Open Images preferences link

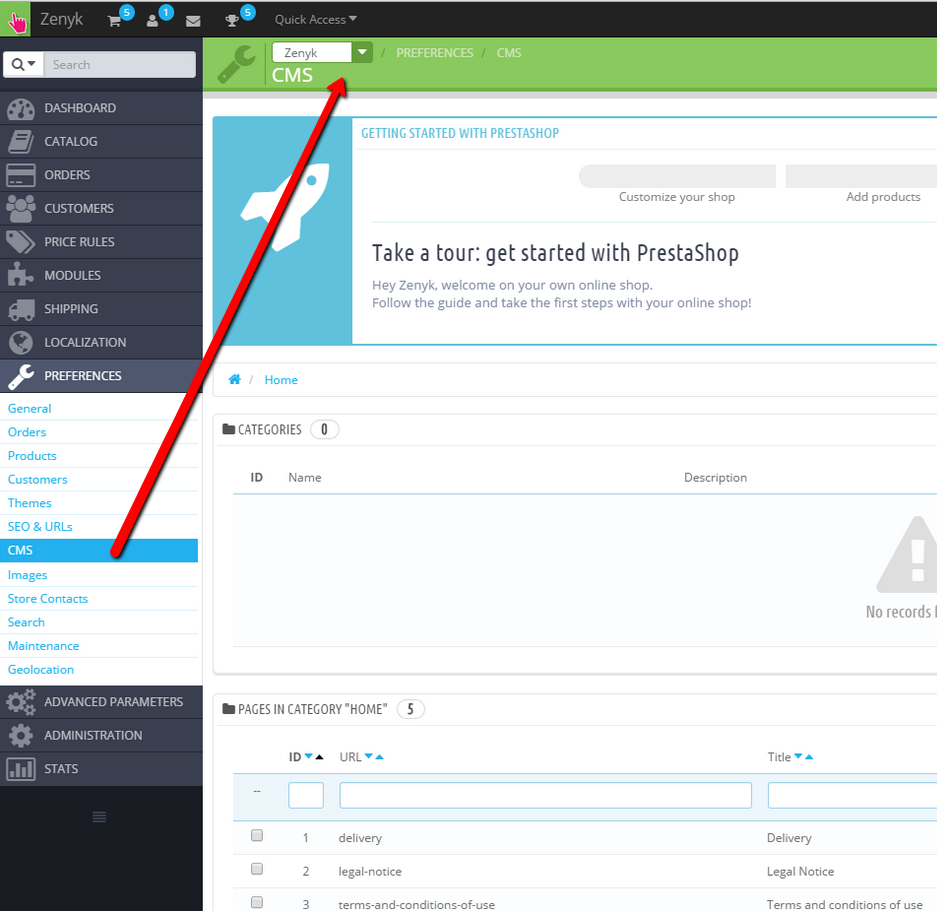click(x=27, y=575)
